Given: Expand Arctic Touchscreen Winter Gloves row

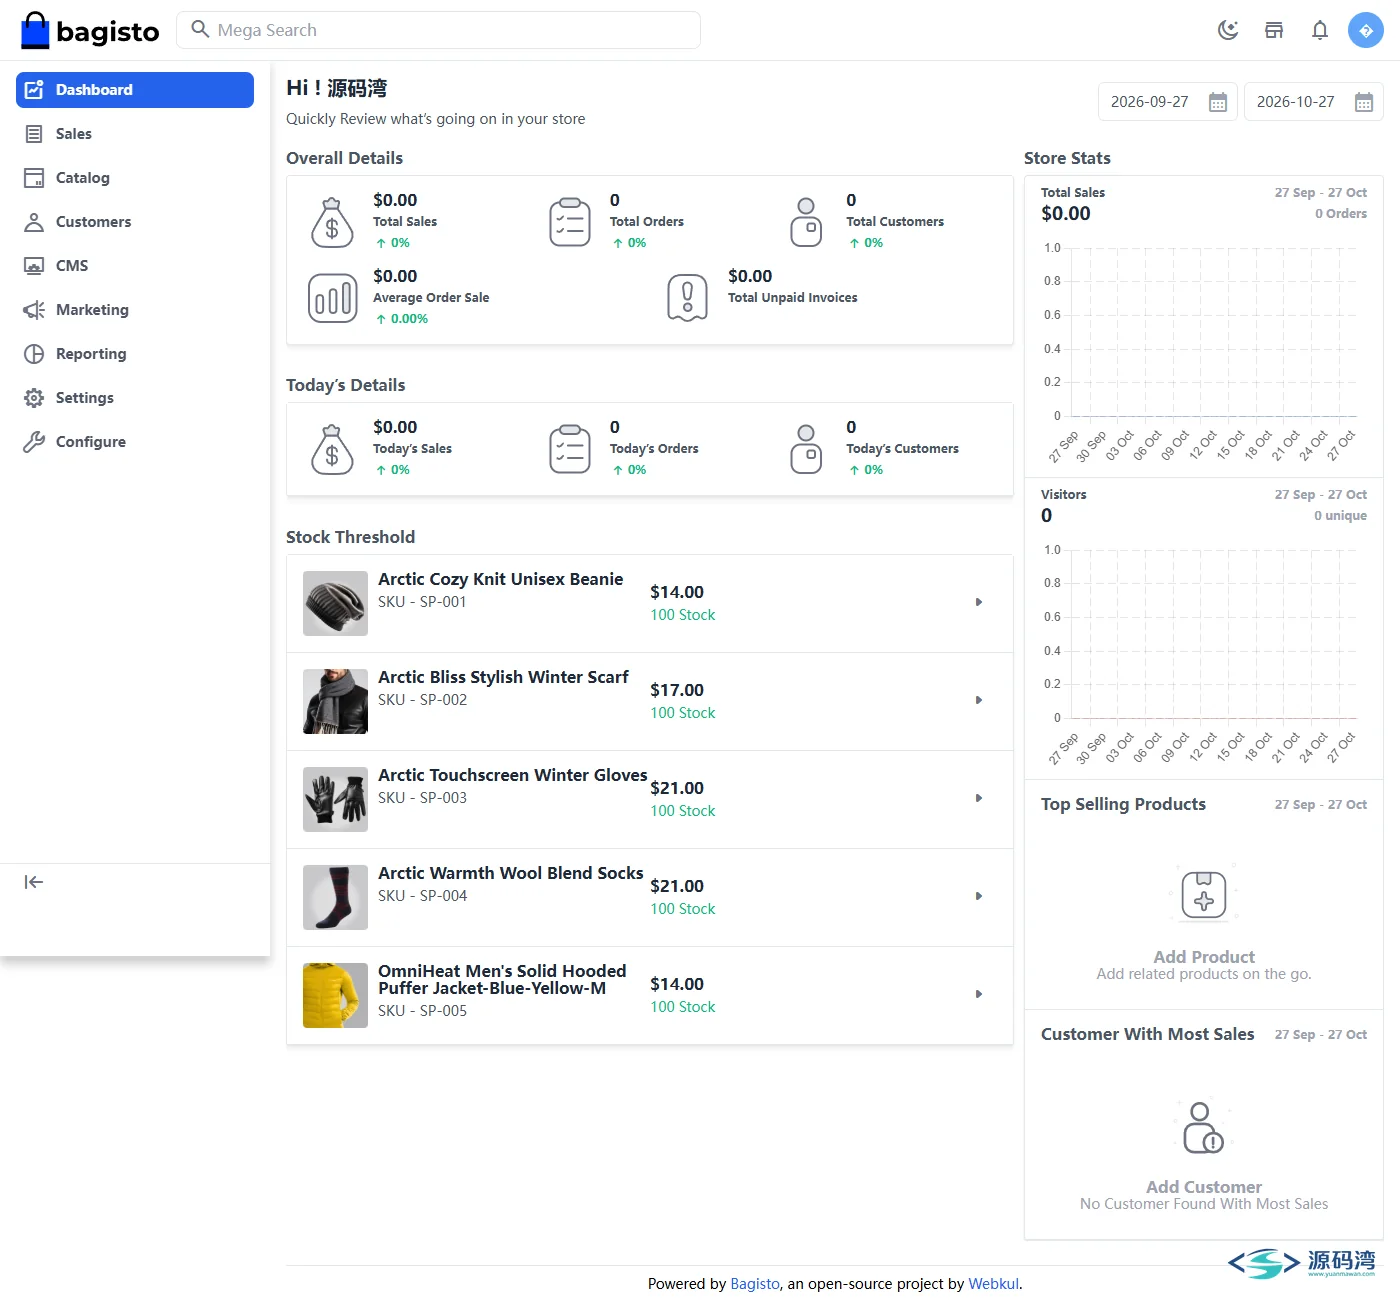Looking at the screenshot, I should (979, 798).
